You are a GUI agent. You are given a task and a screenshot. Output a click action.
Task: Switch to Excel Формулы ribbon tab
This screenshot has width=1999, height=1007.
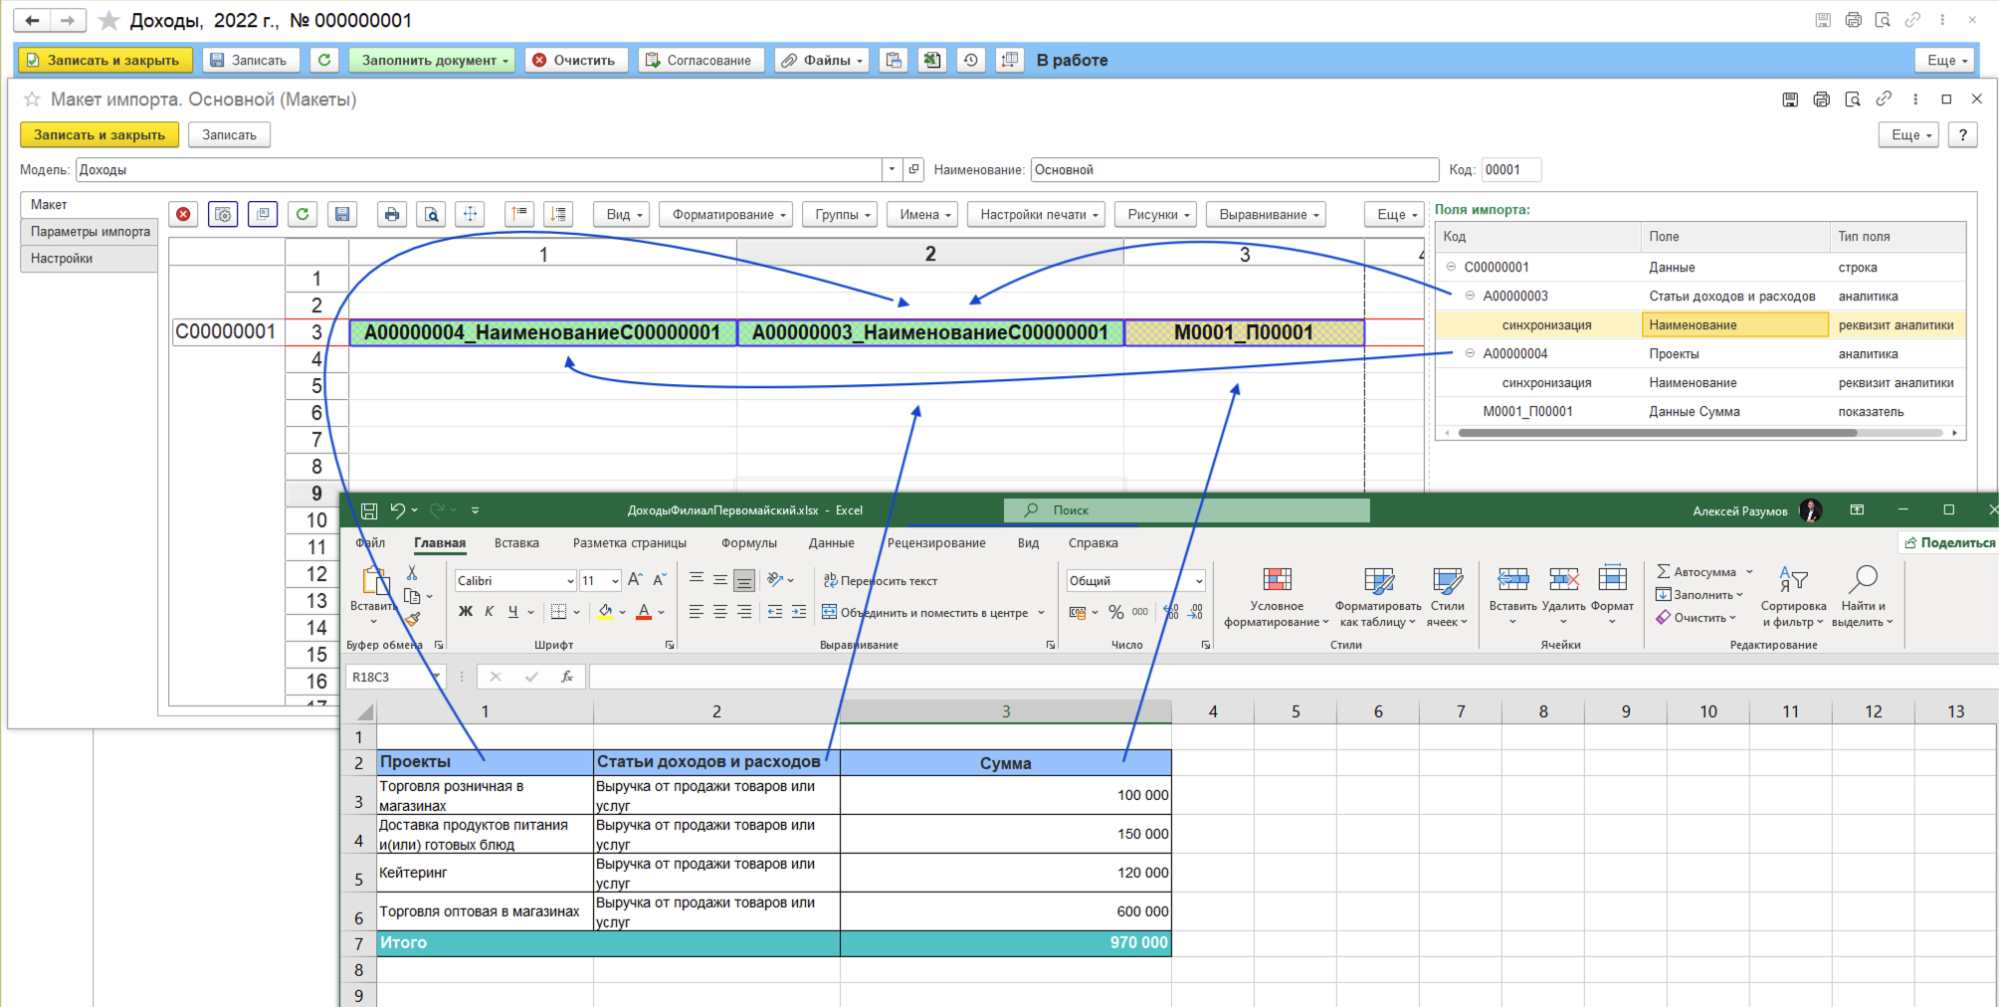(x=749, y=543)
